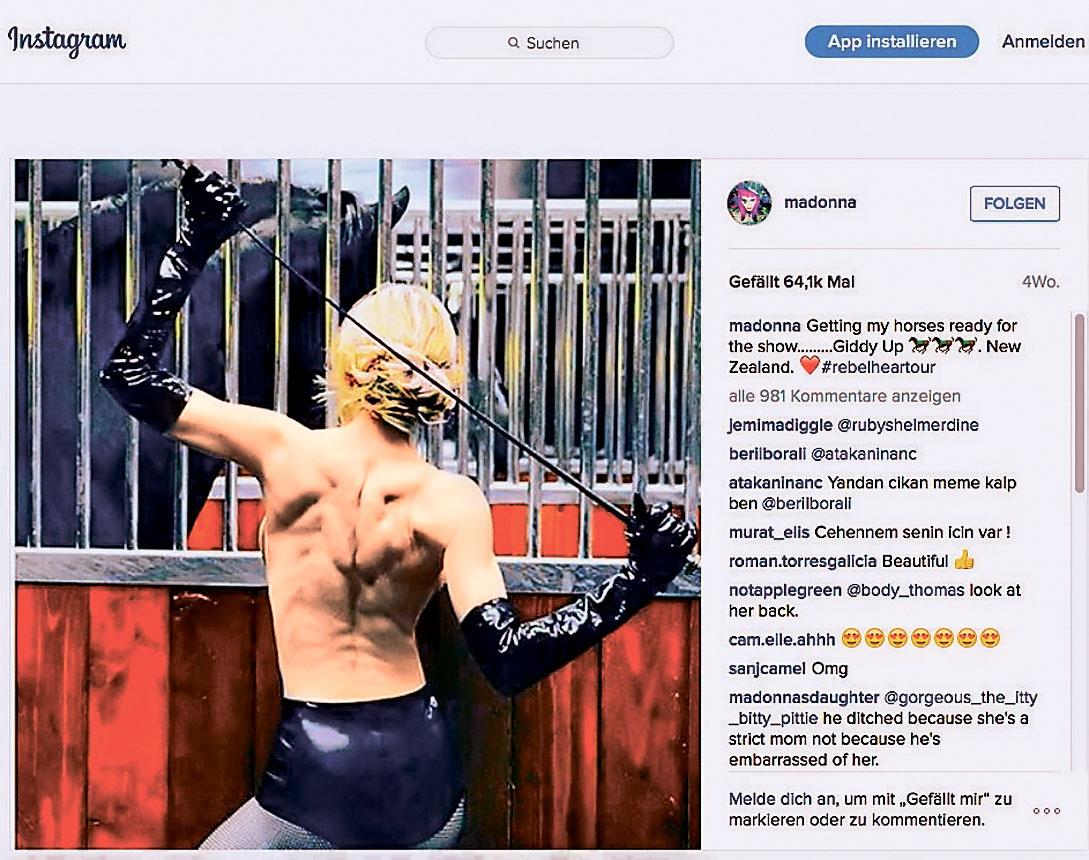Click the Gefällt 64,1k Mal likes count
This screenshot has height=860, width=1089.
click(x=792, y=282)
